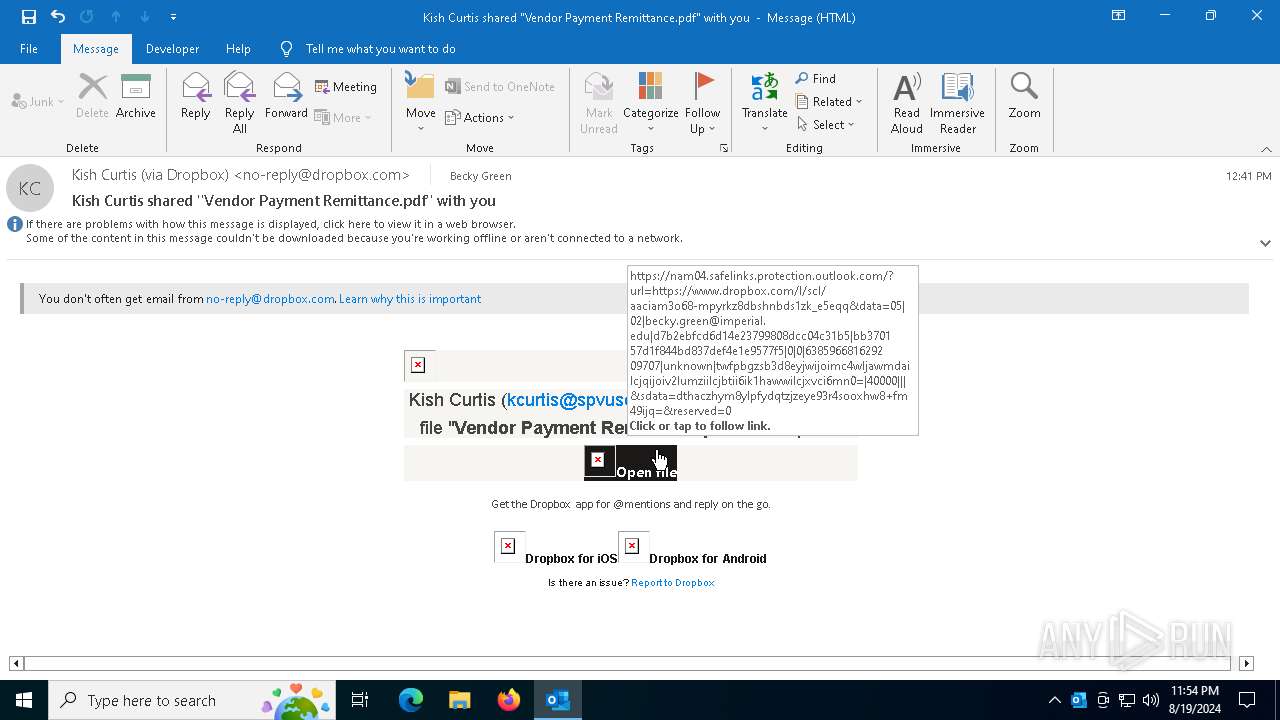This screenshot has height=720, width=1280.
Task: Archive this message
Action: (136, 97)
